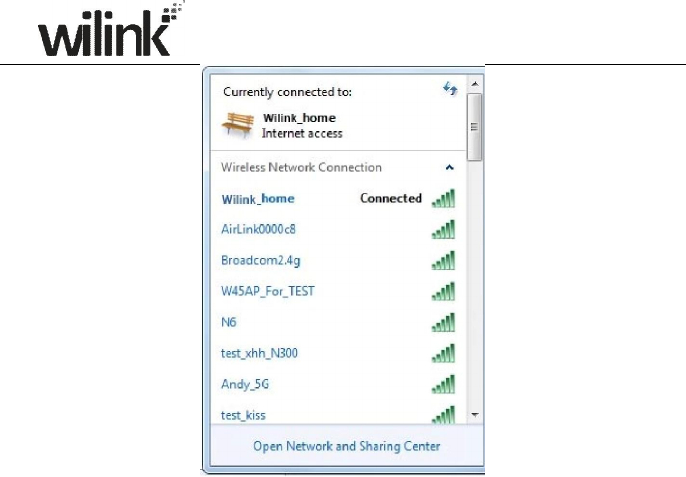Screen dimensions: 686x477
Task: Click the wilink logo
Action: click(x=110, y=30)
